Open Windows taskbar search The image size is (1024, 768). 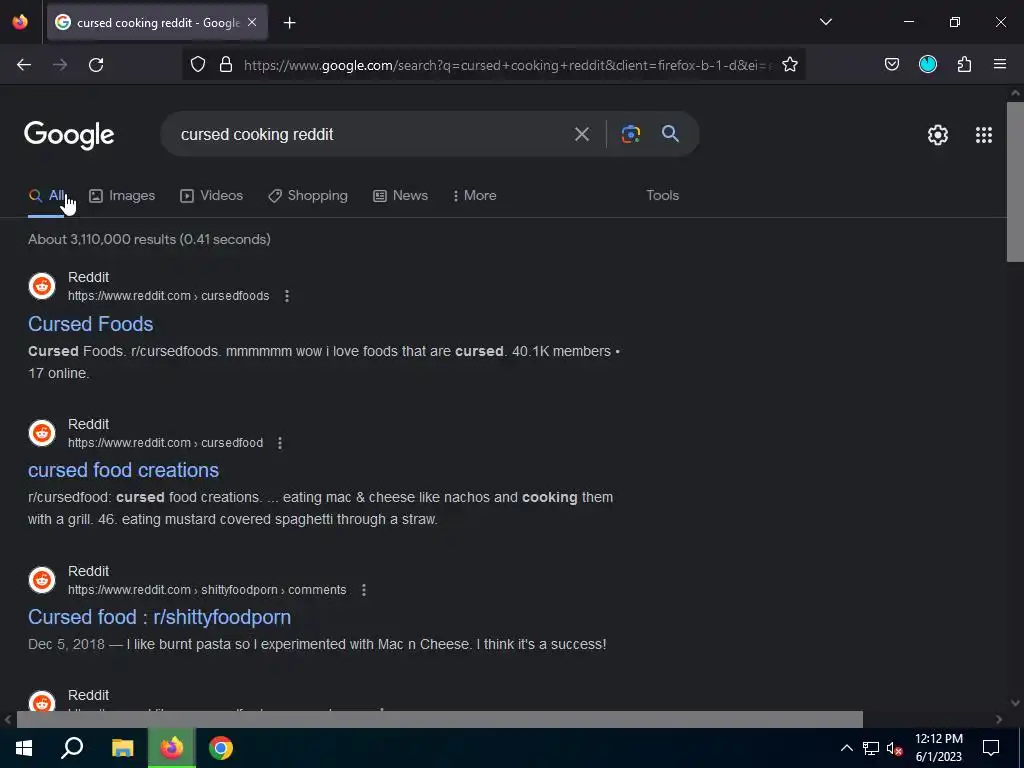(72, 748)
